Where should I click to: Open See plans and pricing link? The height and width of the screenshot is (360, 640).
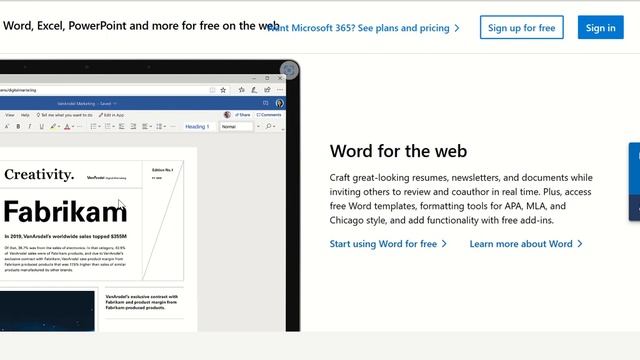(409, 28)
